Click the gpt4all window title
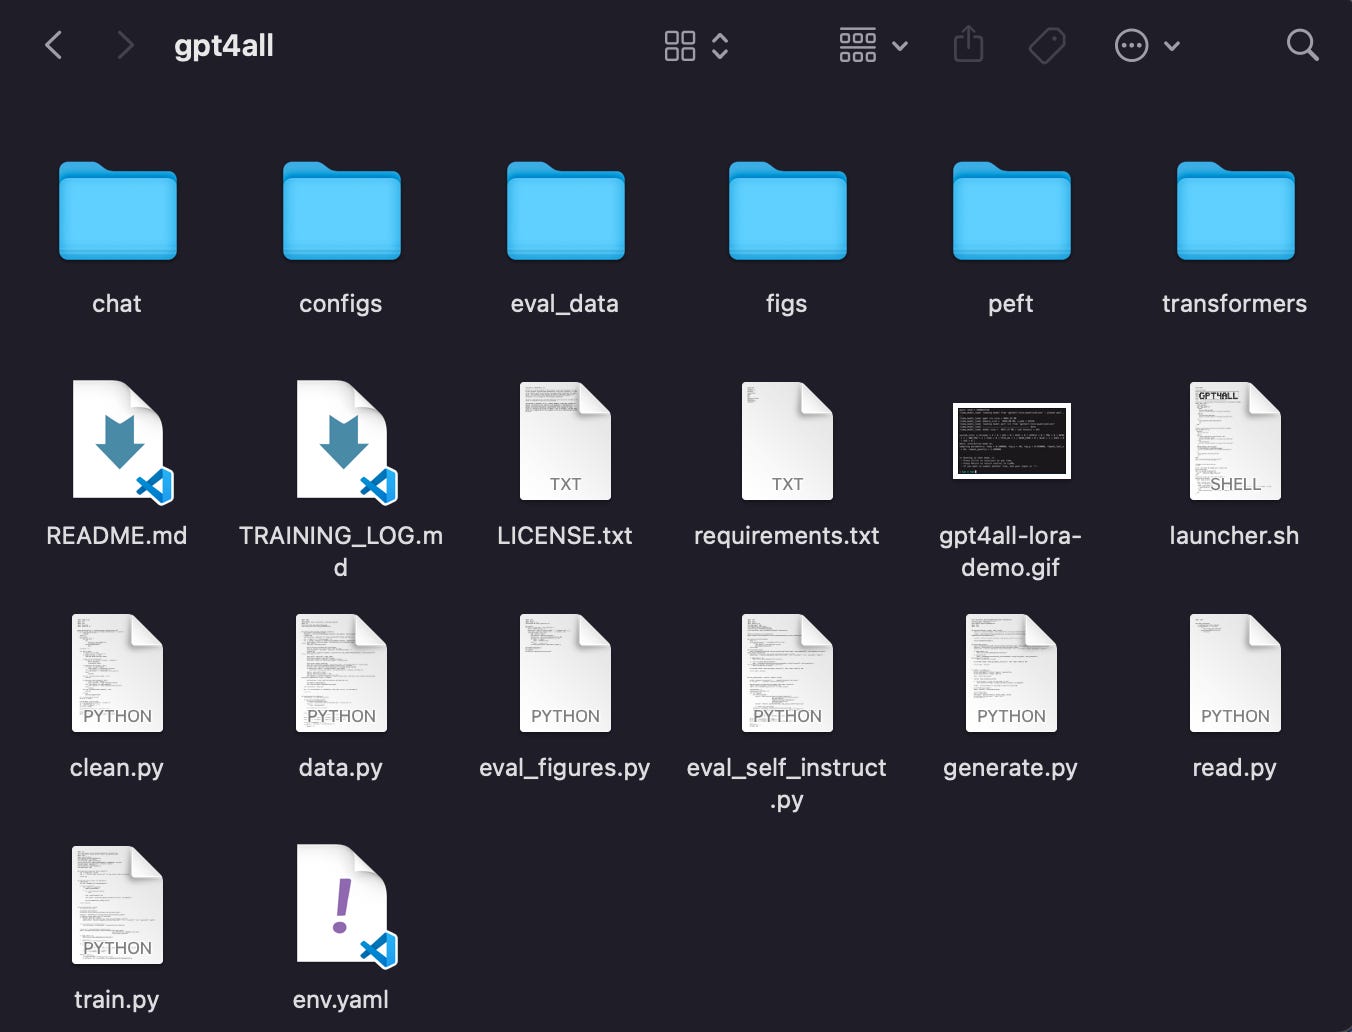 pos(224,46)
